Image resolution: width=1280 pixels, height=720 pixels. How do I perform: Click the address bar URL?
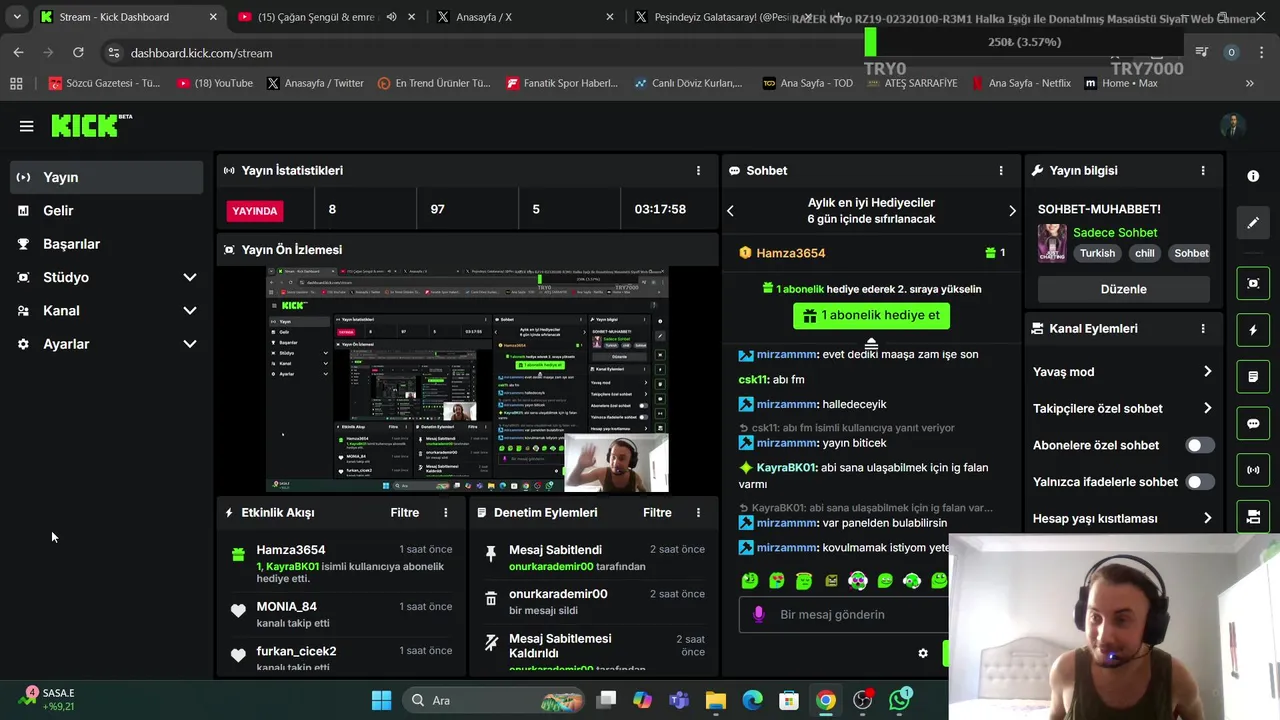[201, 53]
